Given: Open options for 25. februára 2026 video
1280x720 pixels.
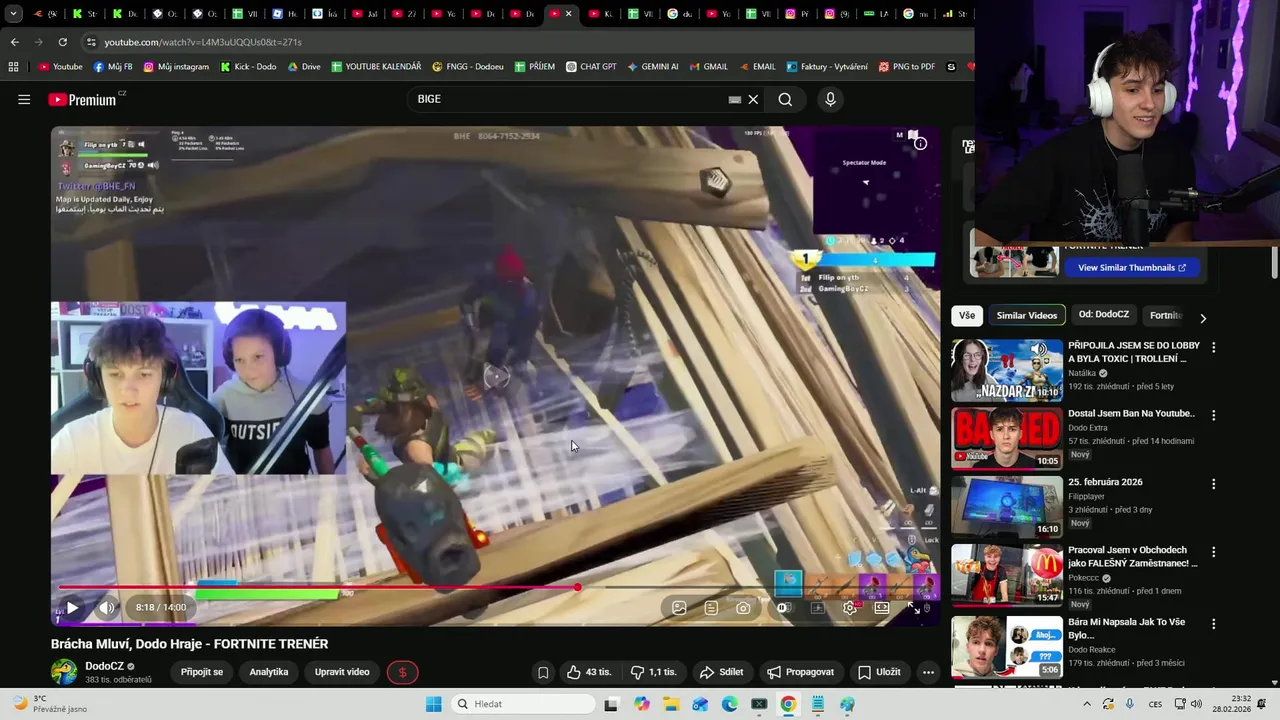Looking at the screenshot, I should click(1214, 484).
